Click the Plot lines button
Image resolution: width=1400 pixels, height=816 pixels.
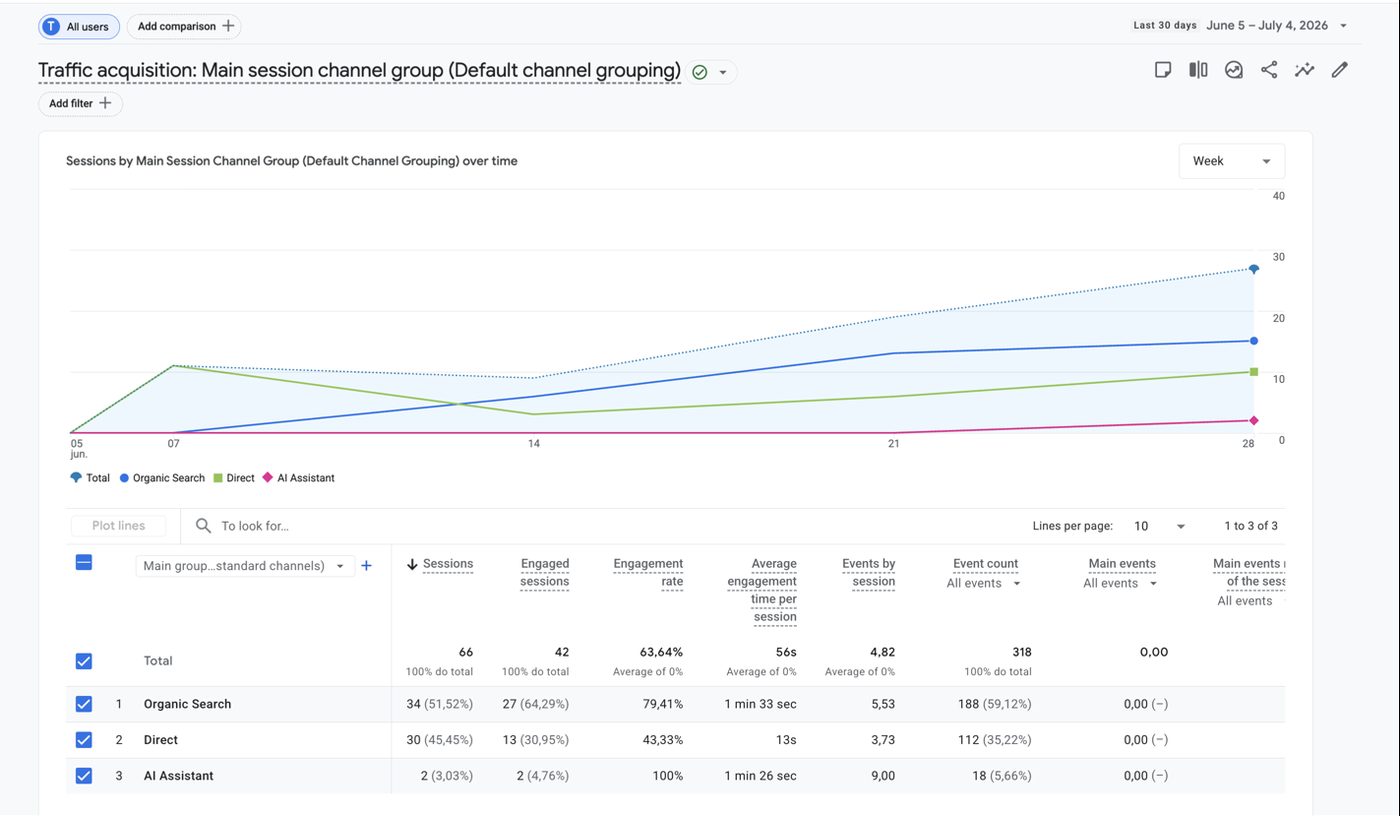click(x=118, y=526)
